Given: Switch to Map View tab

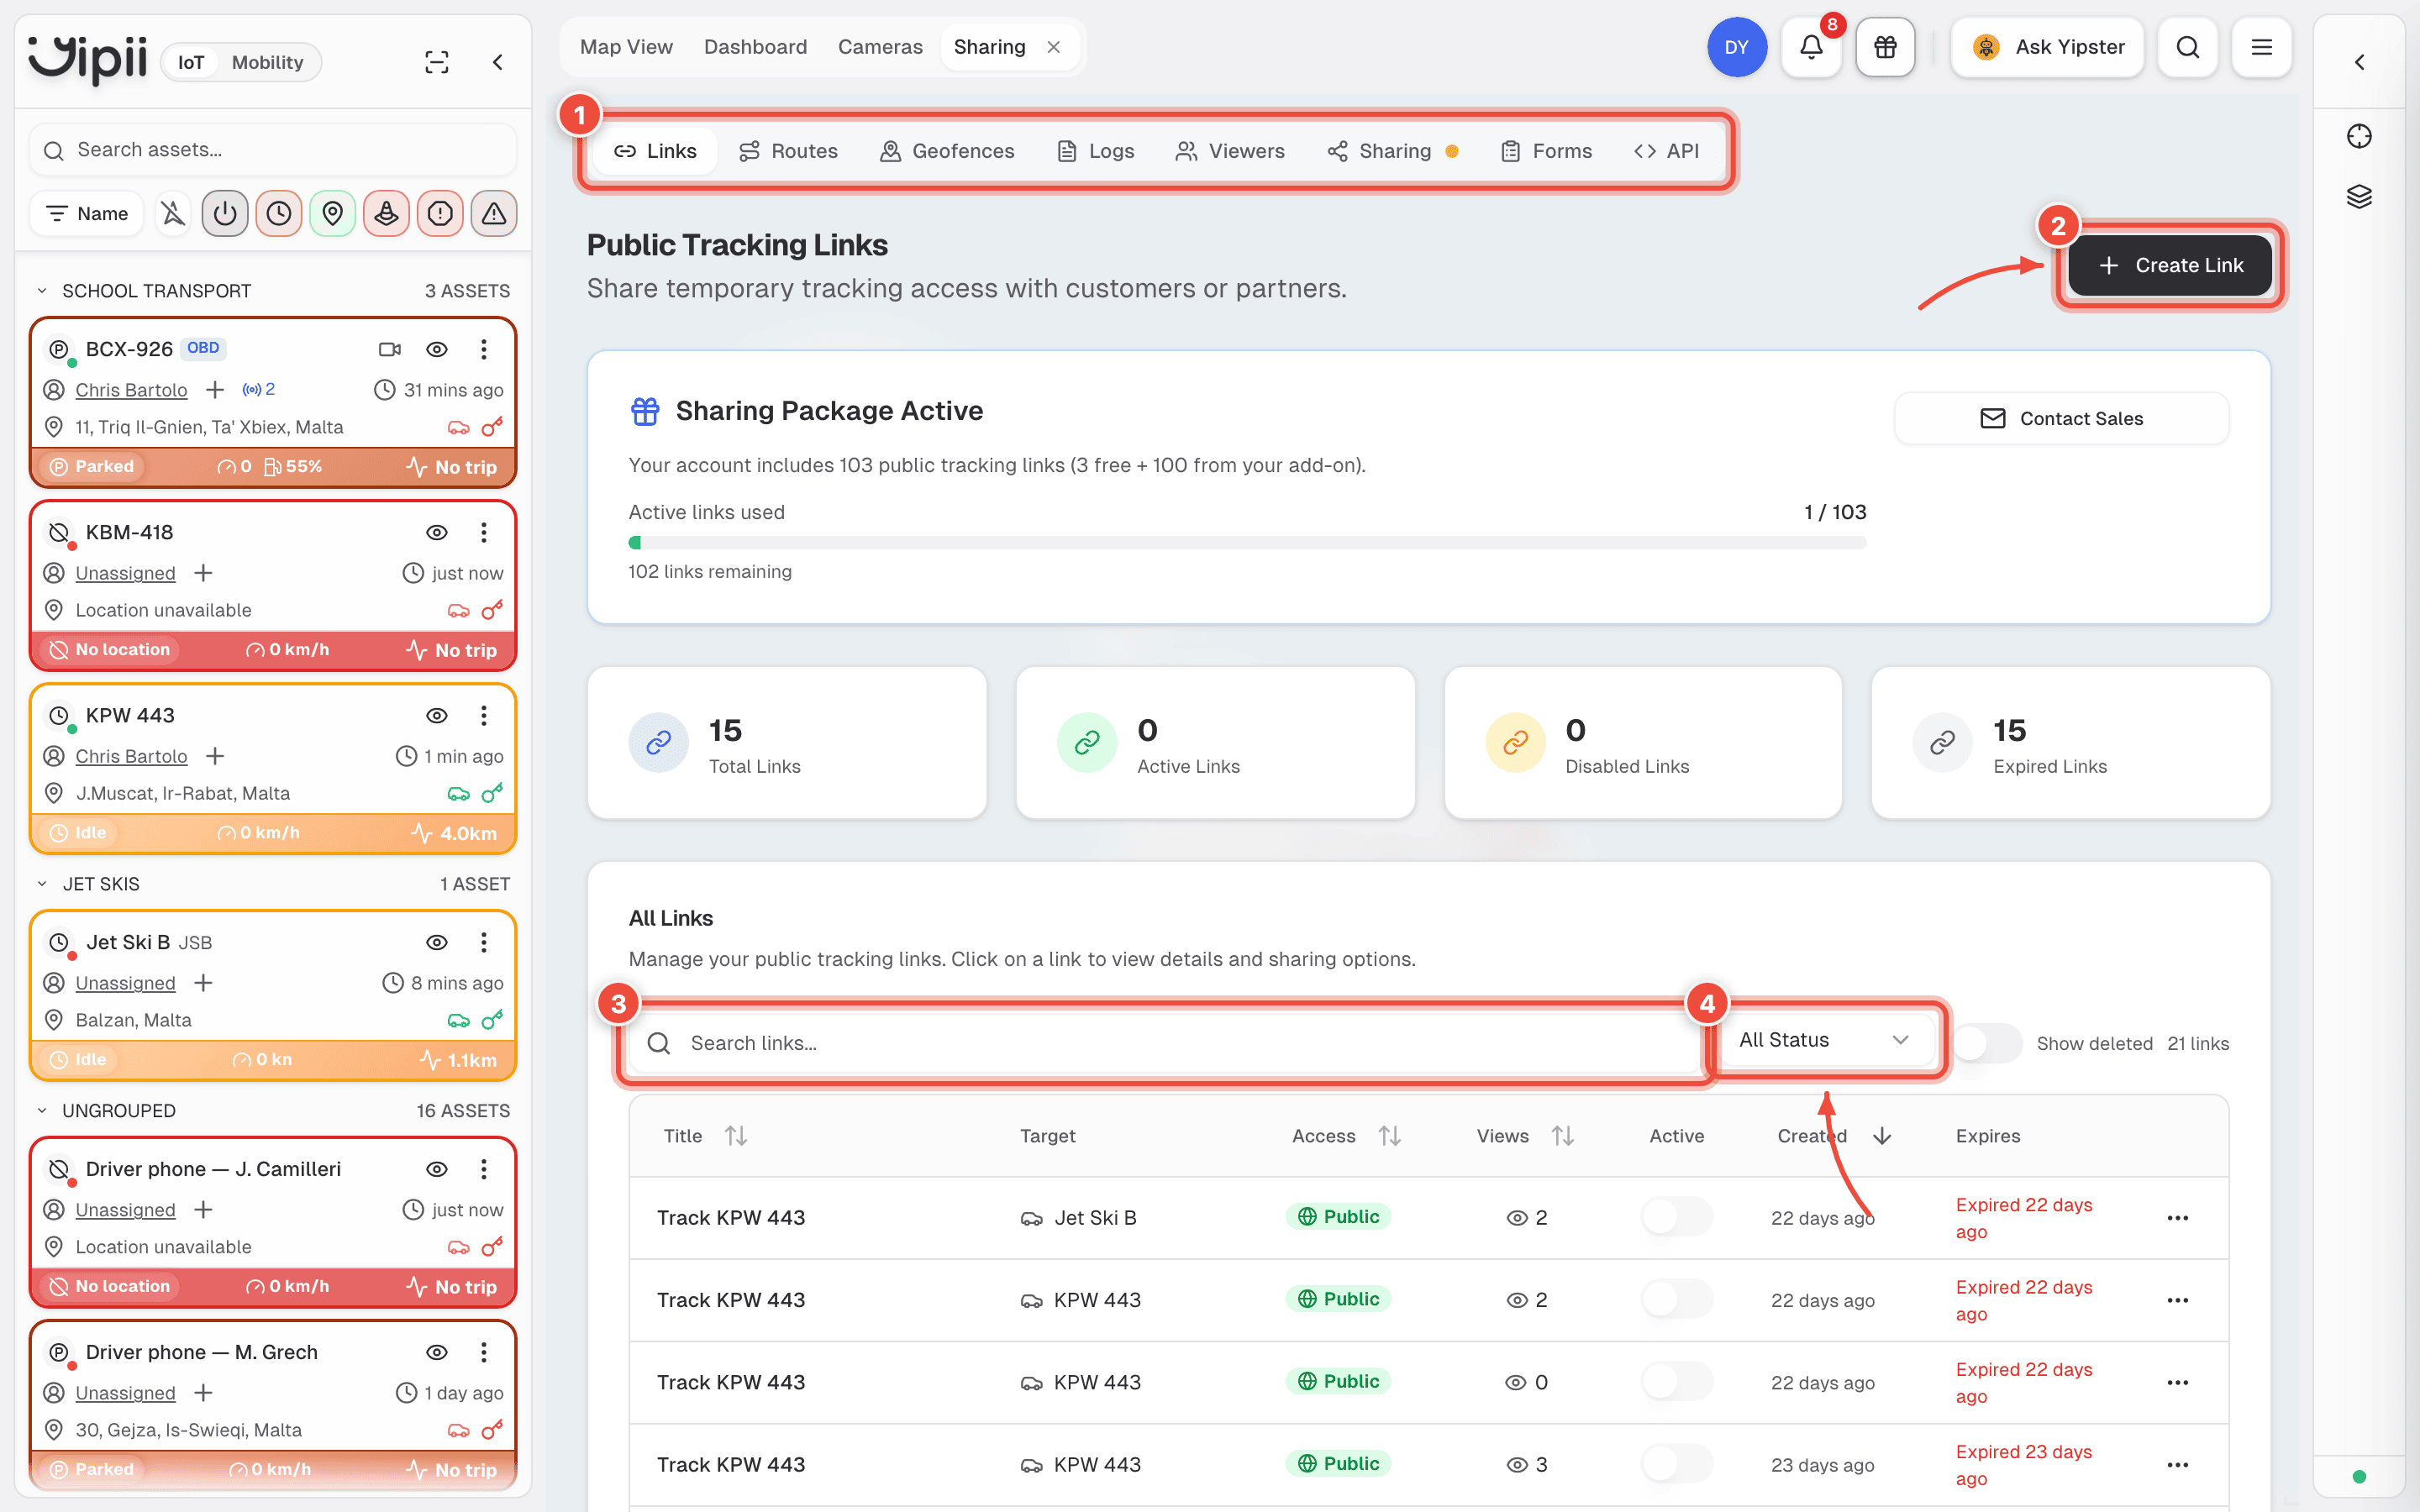Looking at the screenshot, I should tap(626, 47).
